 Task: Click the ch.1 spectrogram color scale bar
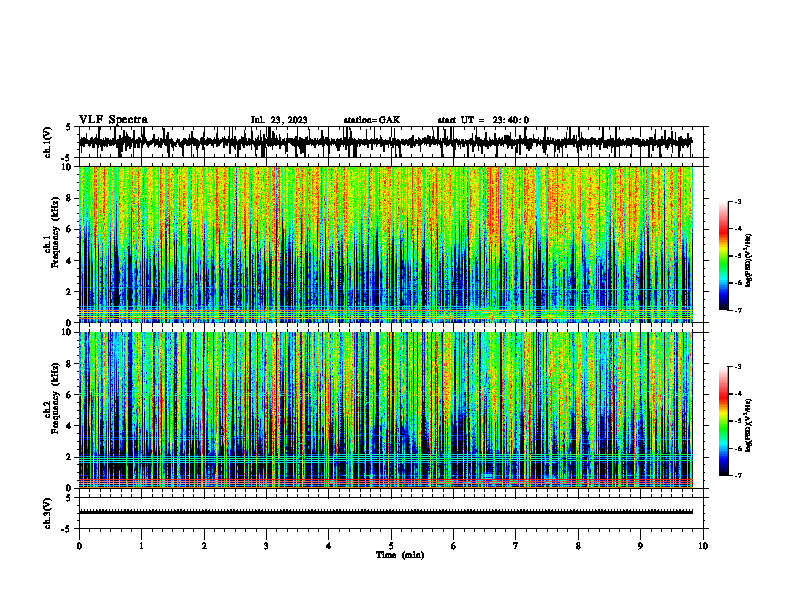coord(723,256)
